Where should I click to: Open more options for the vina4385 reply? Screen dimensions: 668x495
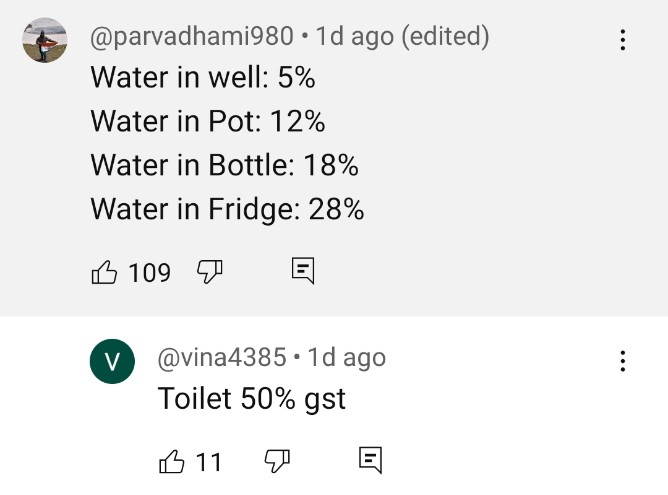(623, 361)
